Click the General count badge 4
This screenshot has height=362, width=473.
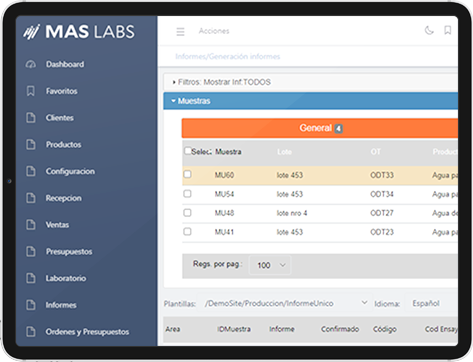click(x=338, y=128)
